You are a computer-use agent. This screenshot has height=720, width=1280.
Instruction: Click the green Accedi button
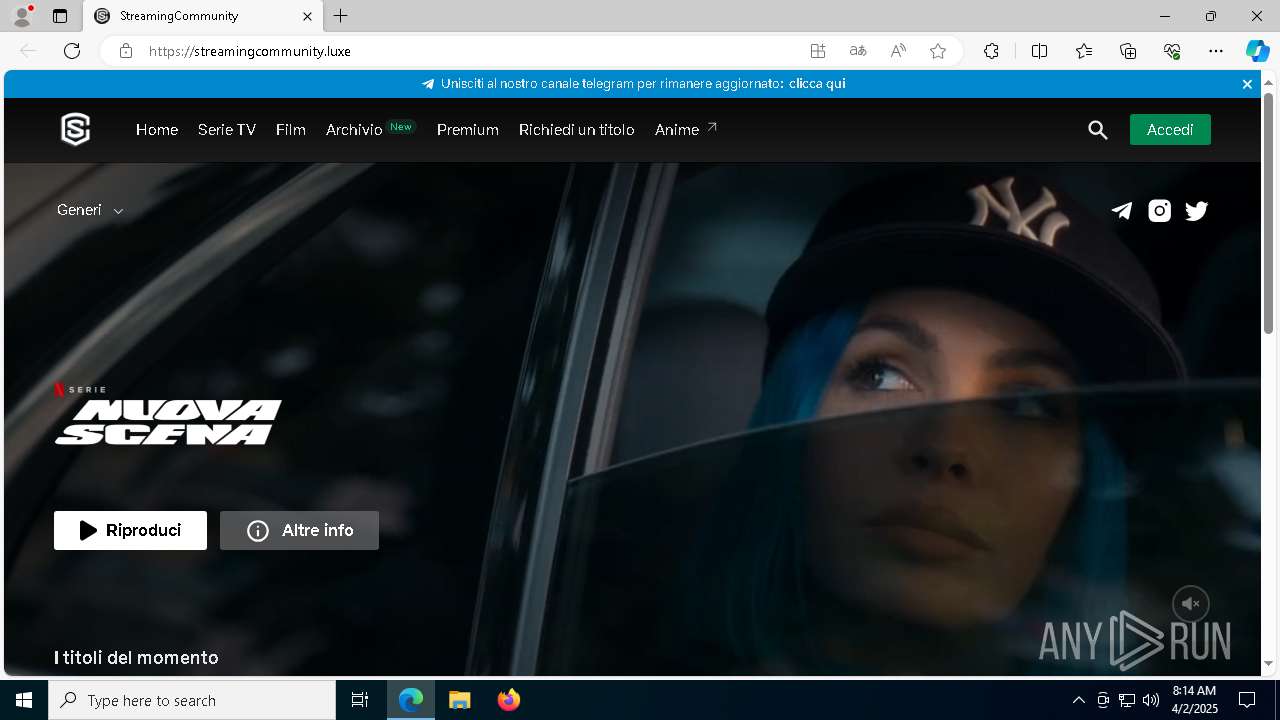pos(1170,130)
